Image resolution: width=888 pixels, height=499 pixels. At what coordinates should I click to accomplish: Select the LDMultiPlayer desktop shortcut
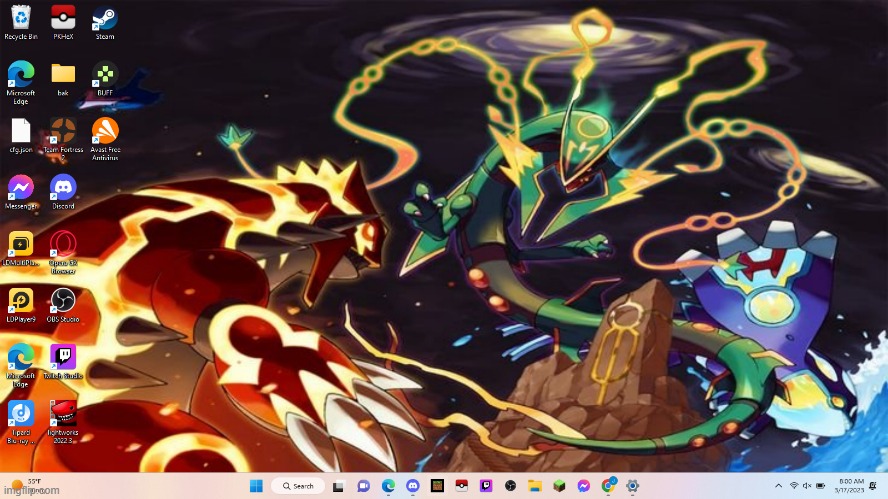(x=20, y=249)
